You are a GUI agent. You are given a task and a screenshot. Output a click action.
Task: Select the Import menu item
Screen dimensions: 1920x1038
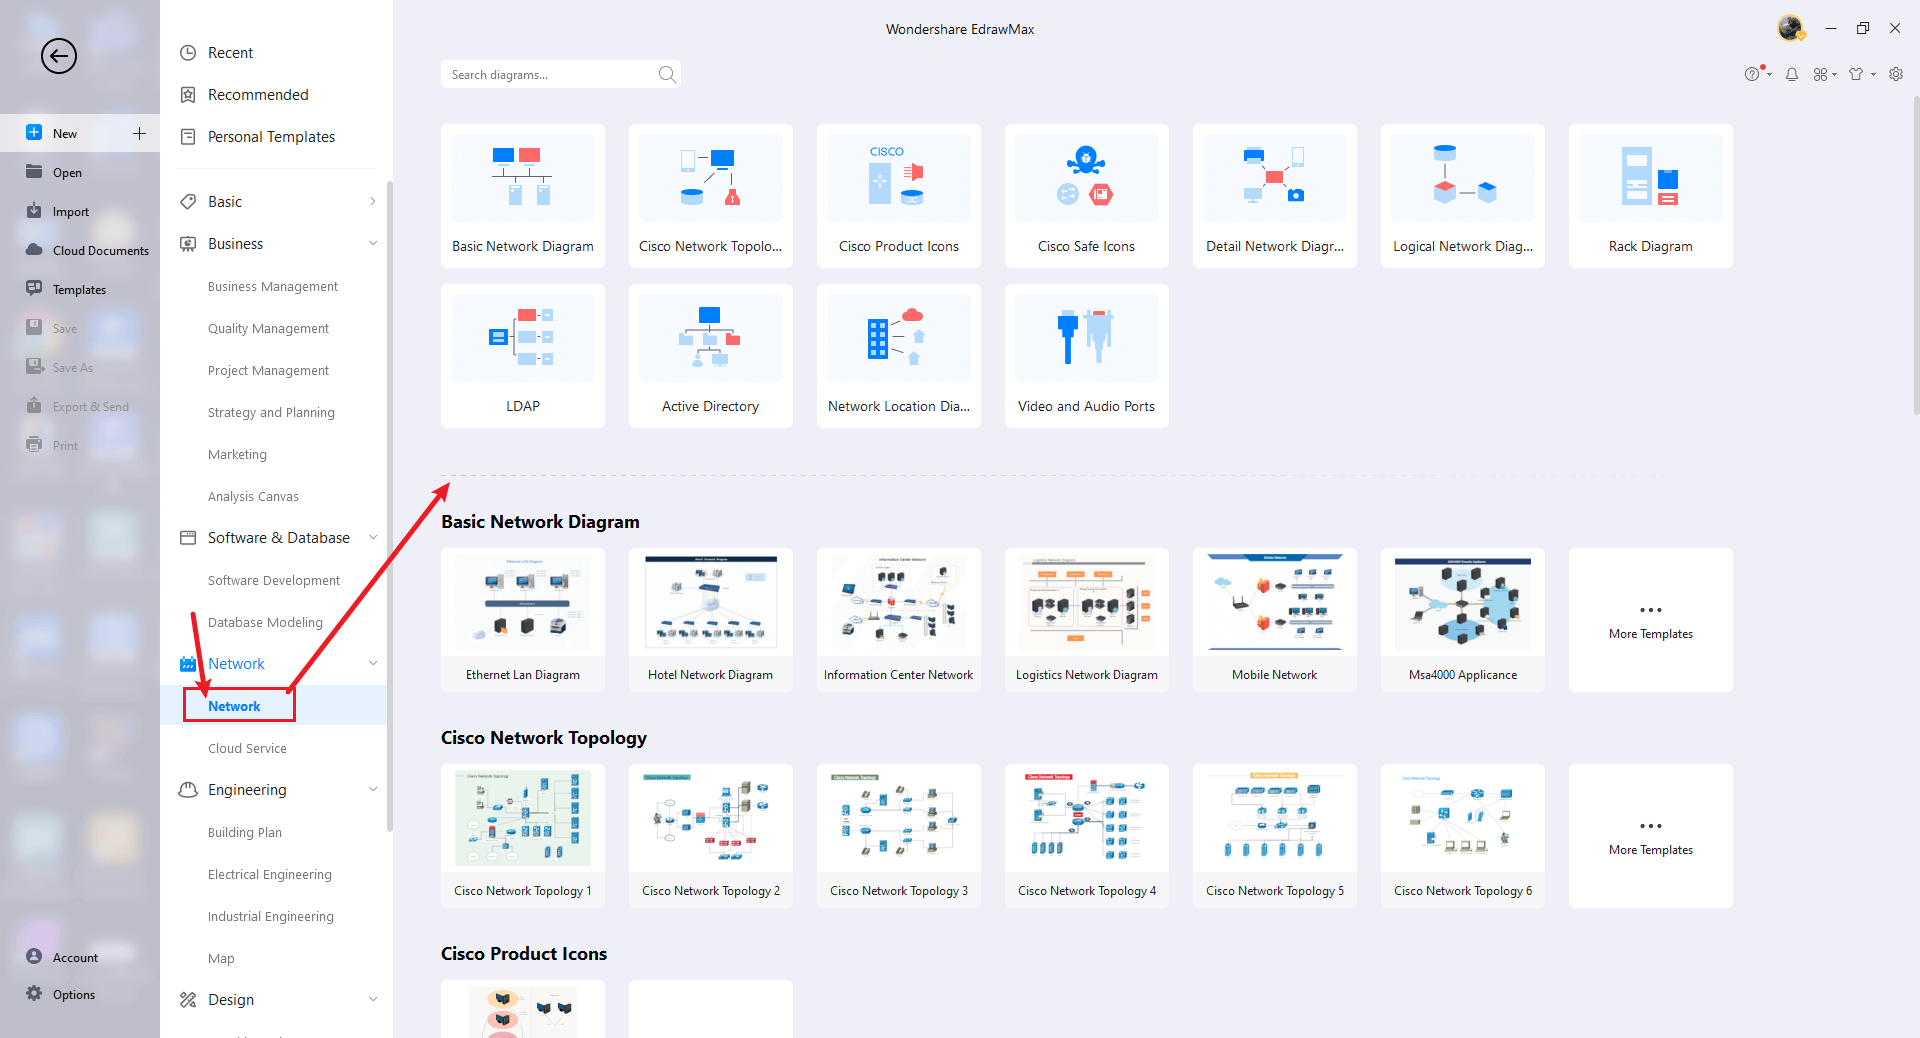(x=80, y=211)
